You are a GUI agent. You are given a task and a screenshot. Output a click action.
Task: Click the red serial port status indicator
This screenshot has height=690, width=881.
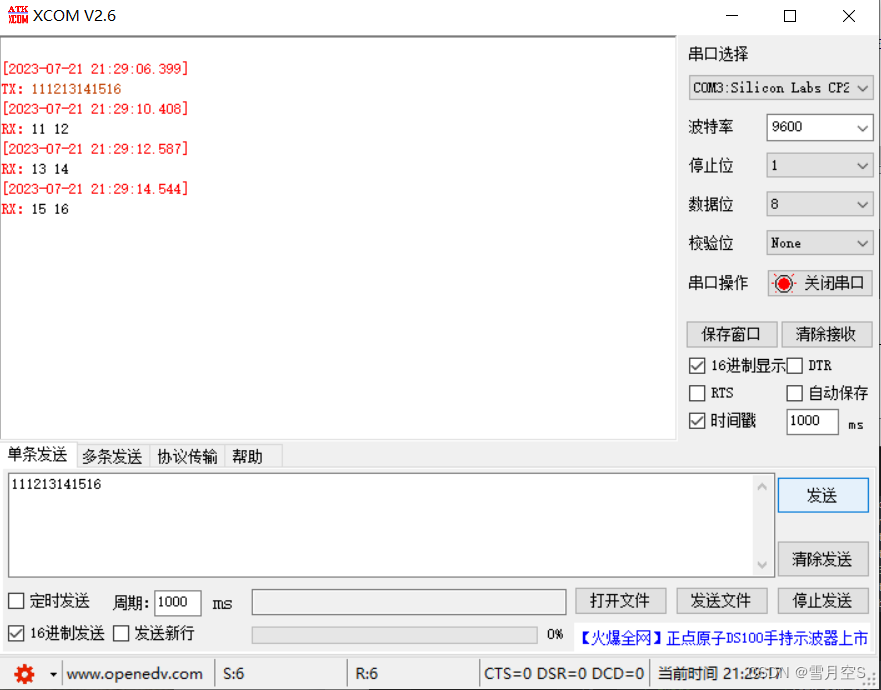pos(783,283)
